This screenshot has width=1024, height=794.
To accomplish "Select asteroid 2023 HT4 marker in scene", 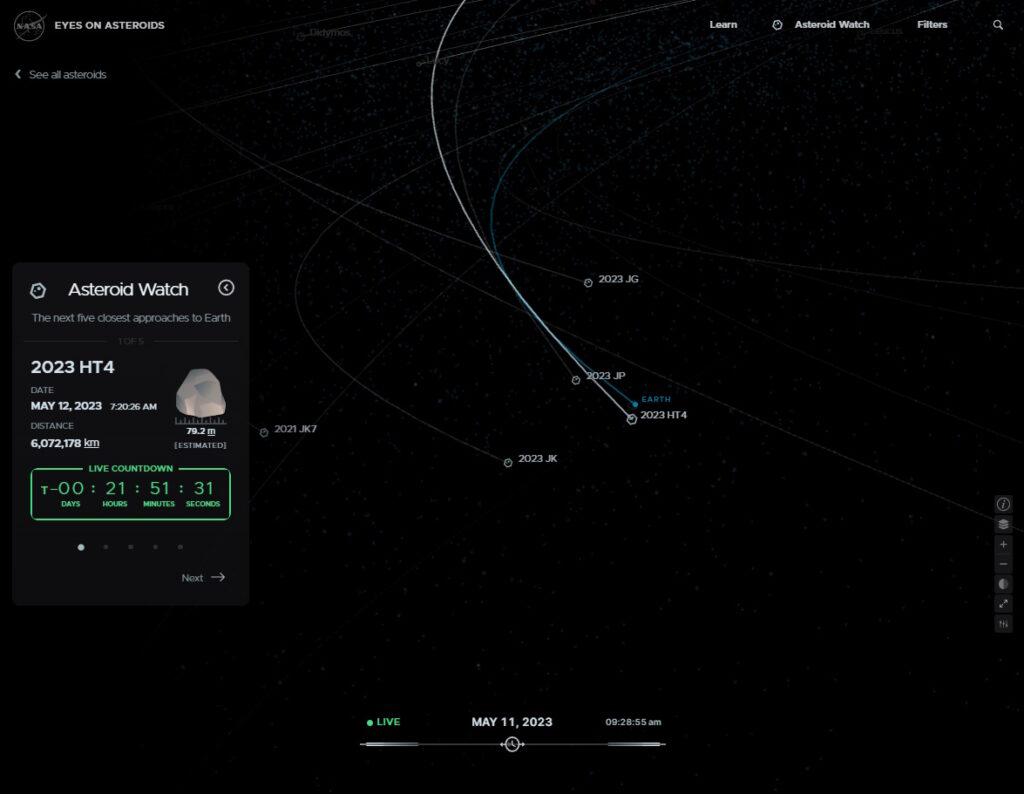I will [x=632, y=419].
